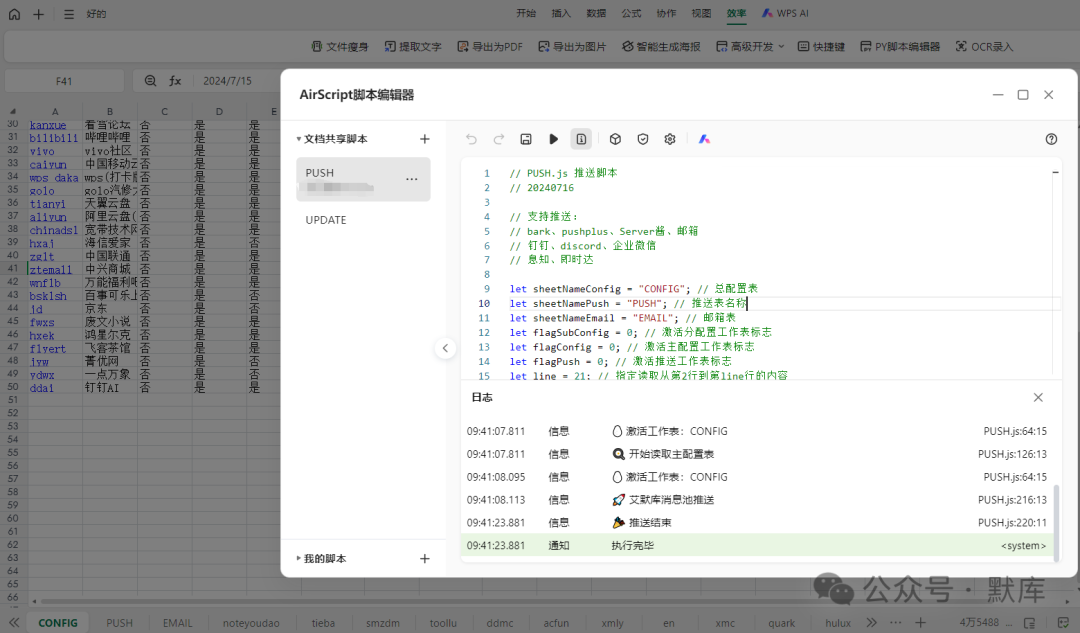This screenshot has width=1080, height=633.
Task: Select column D header
Action: (x=219, y=111)
